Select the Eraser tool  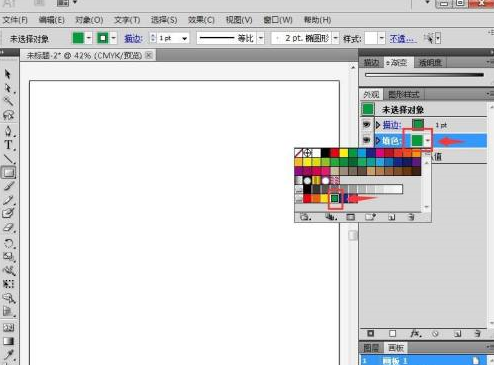pyautogui.click(x=8, y=228)
